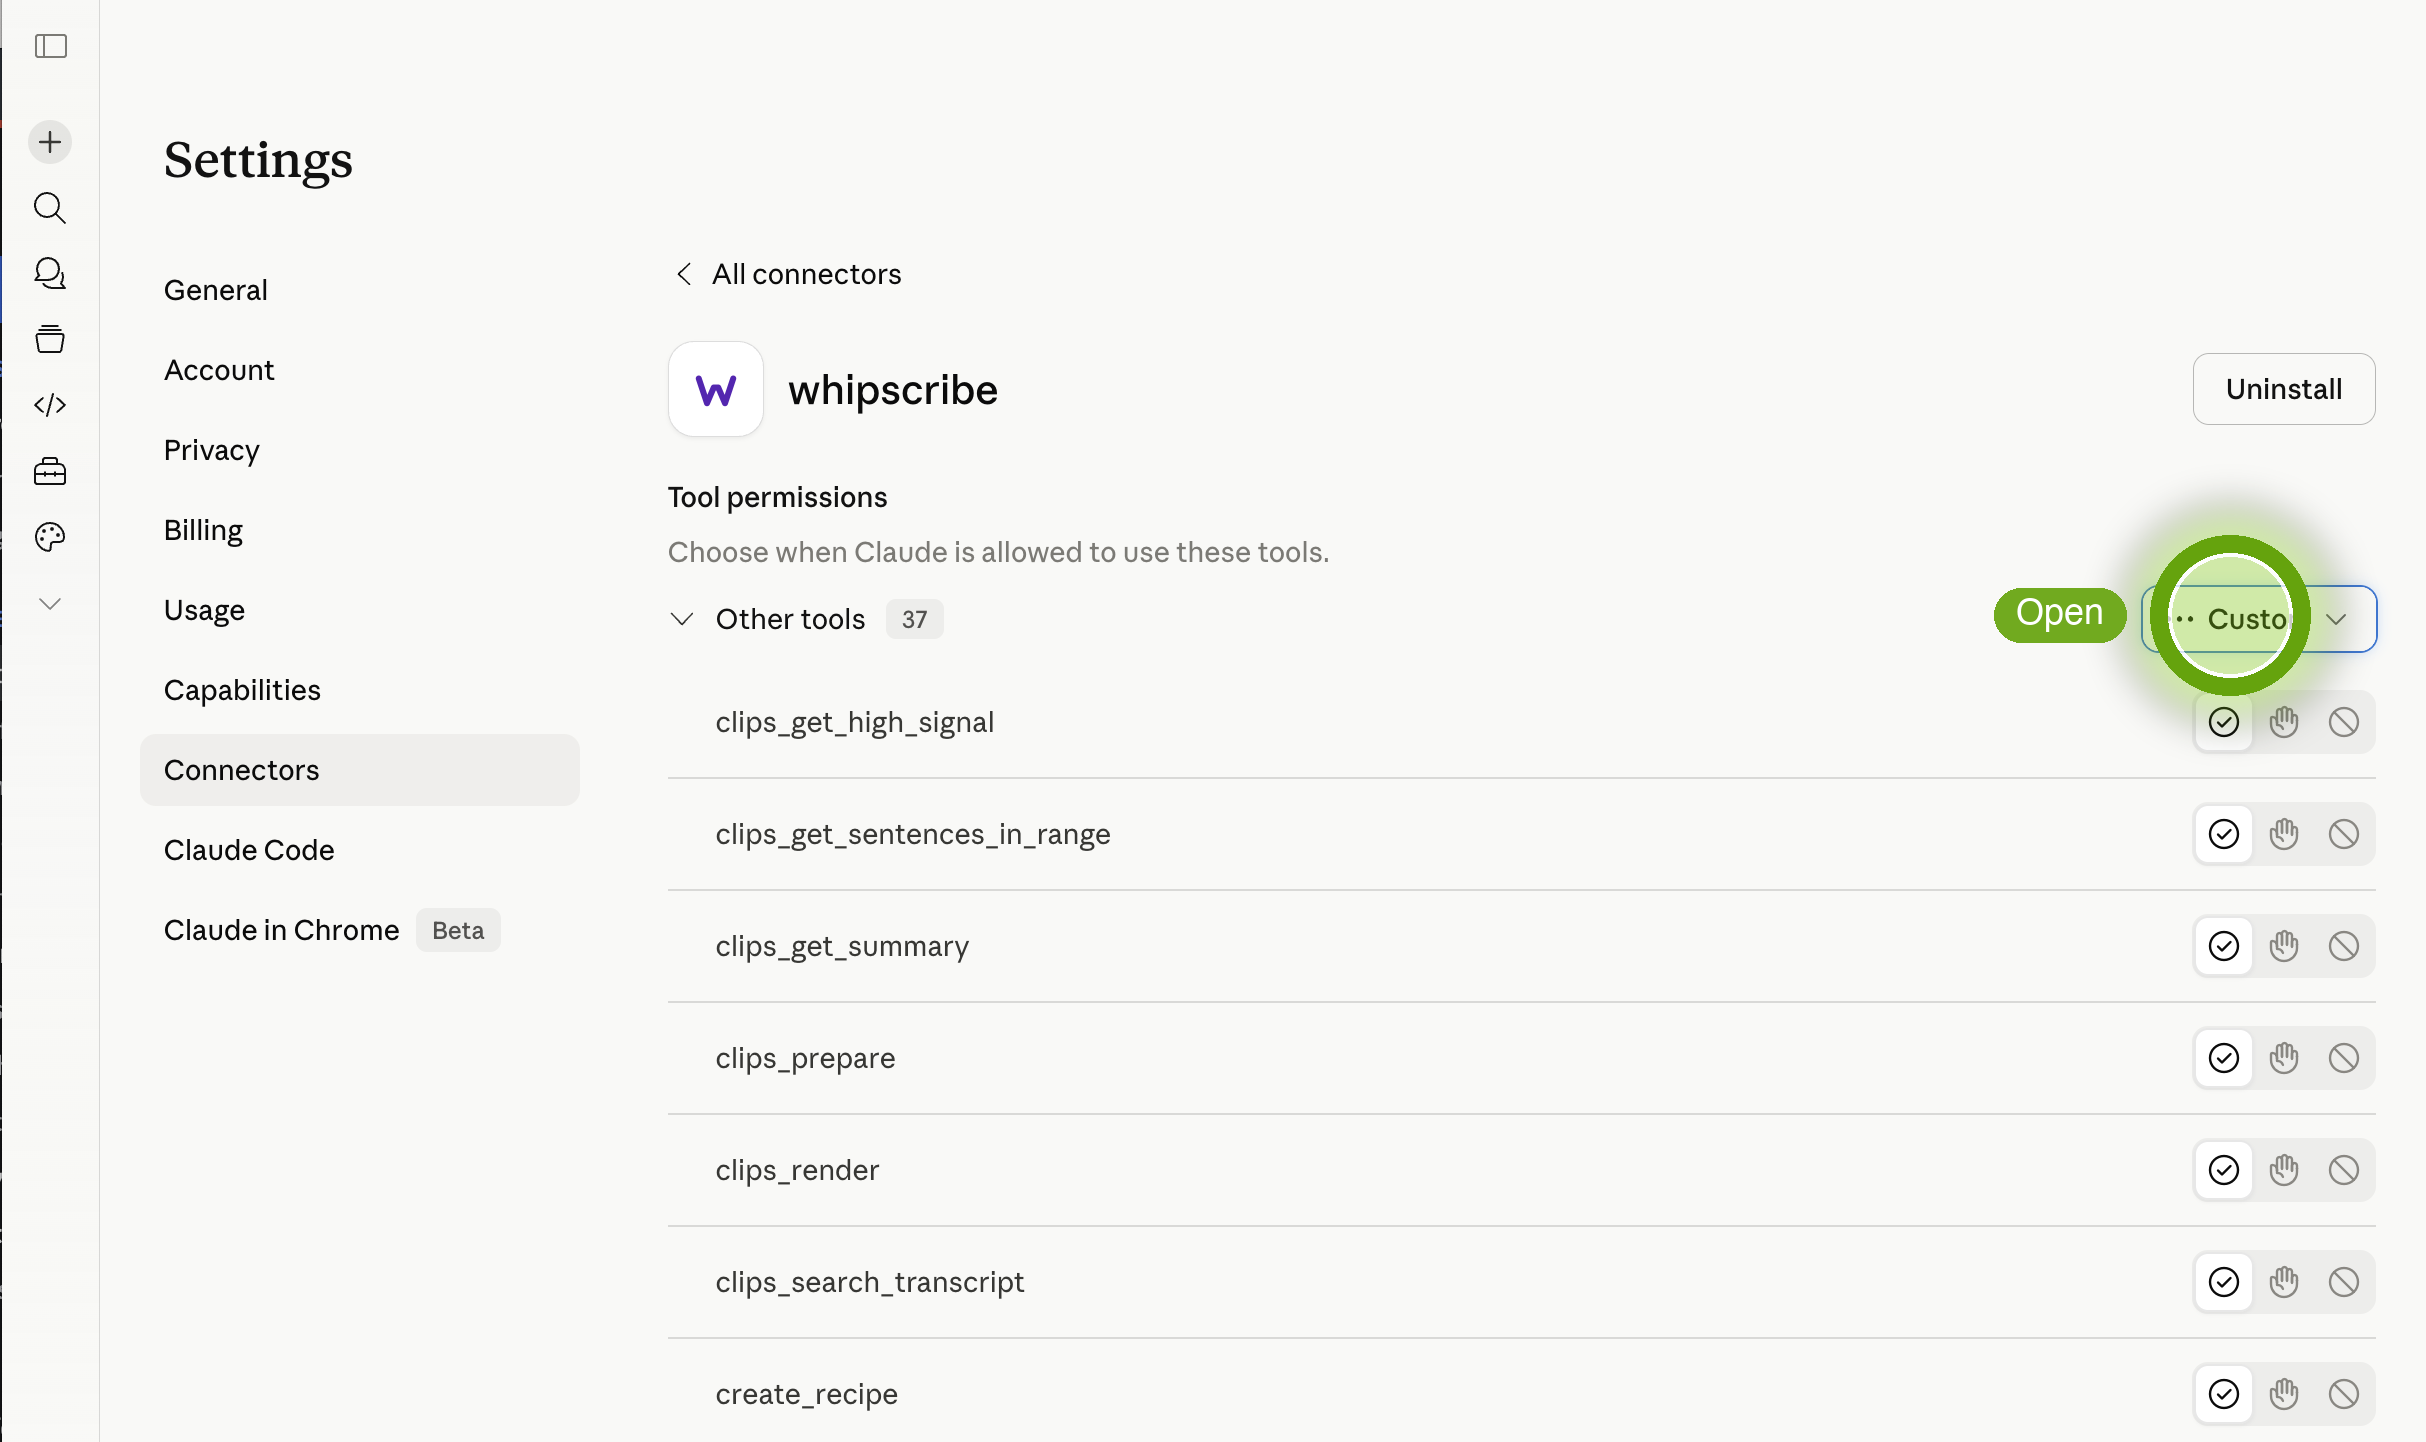Screen dimensions: 2426x1442
Task: Toggle the sidebar panel icon
Action: tap(50, 46)
